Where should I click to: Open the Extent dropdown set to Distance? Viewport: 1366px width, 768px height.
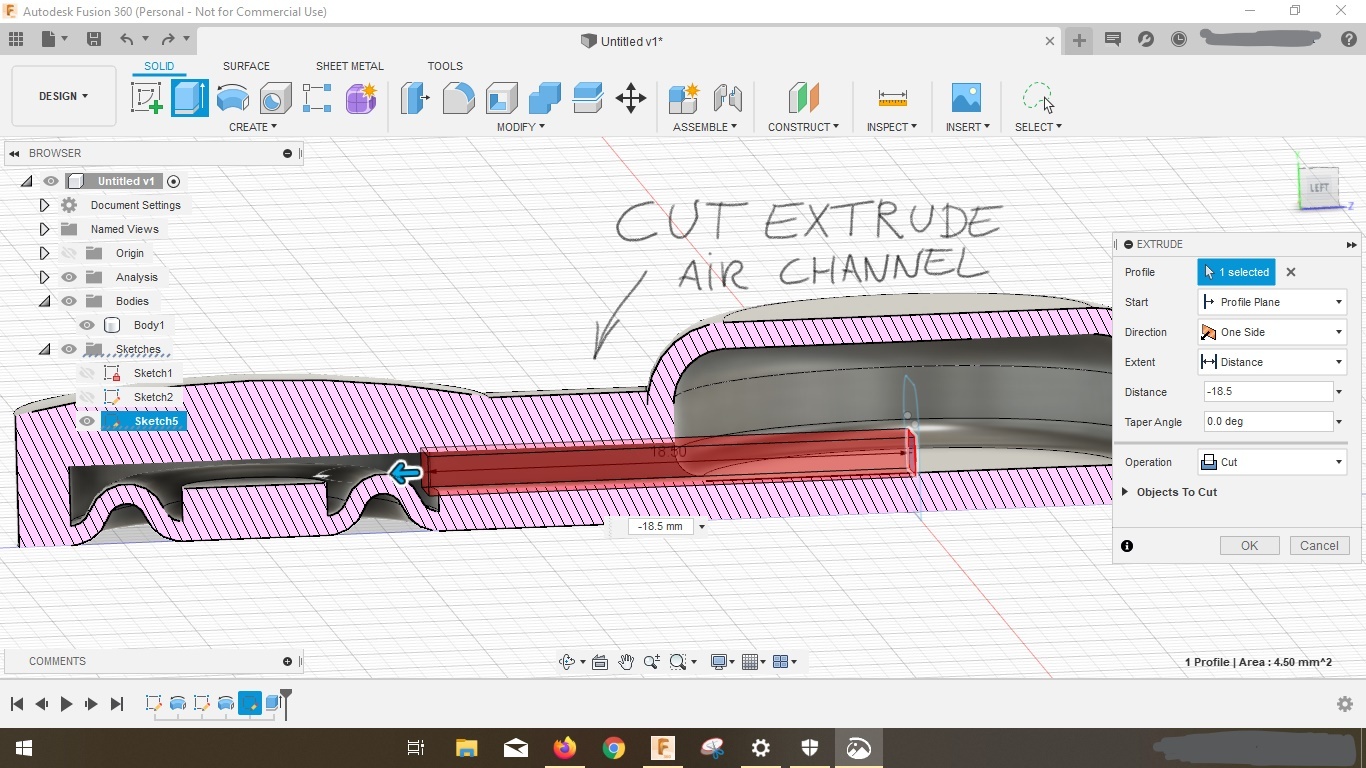click(1273, 362)
